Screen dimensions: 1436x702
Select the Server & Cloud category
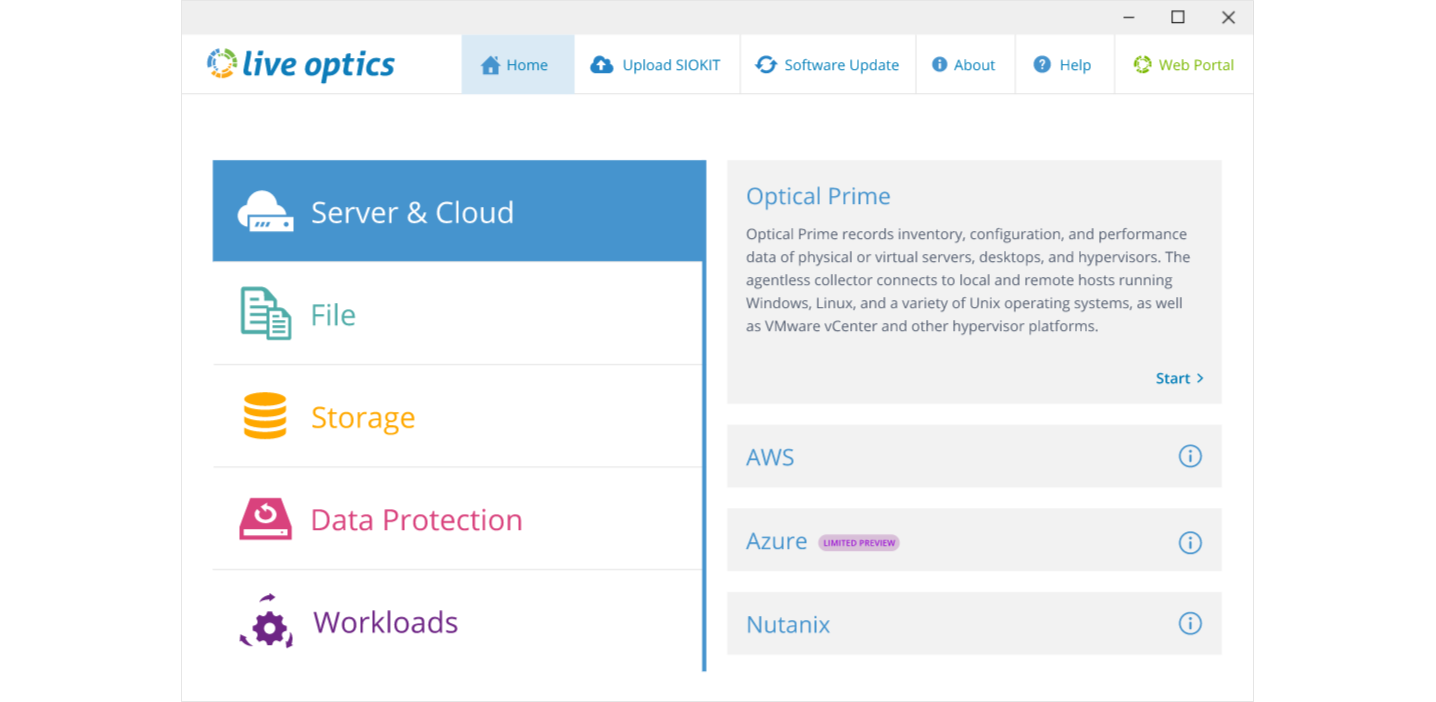pos(459,211)
